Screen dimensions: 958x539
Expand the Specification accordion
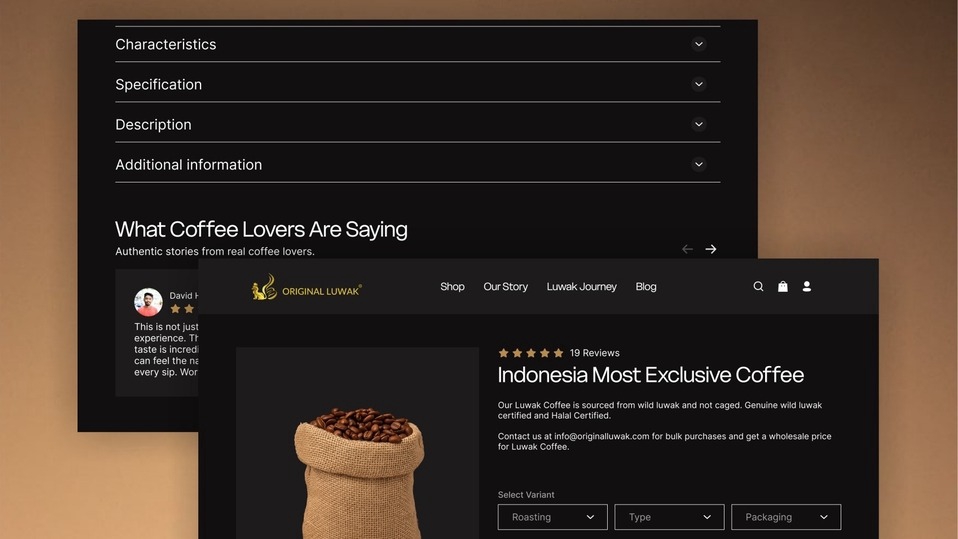click(417, 84)
